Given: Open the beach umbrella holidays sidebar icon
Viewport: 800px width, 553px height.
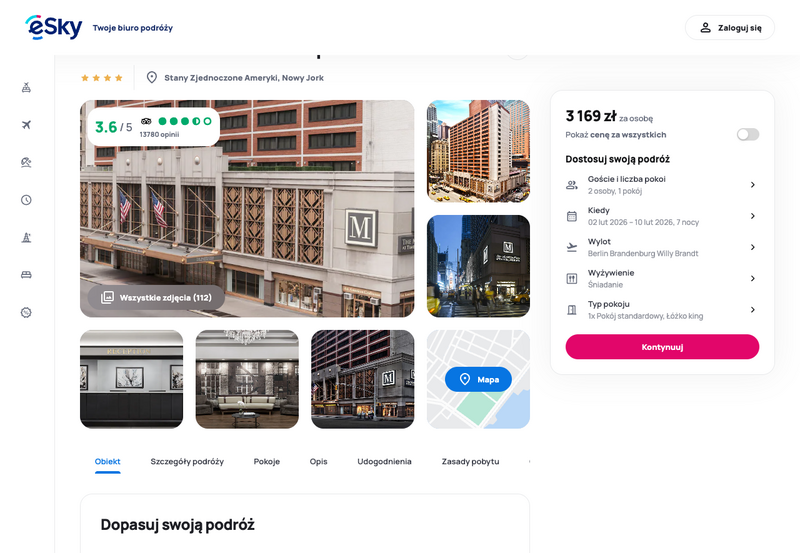Looking at the screenshot, I should pos(27,162).
